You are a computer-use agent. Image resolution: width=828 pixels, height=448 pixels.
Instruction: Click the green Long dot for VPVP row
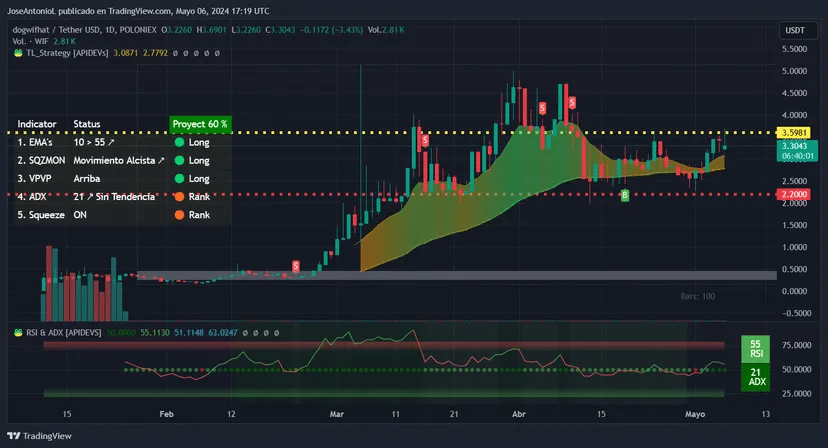(x=180, y=179)
